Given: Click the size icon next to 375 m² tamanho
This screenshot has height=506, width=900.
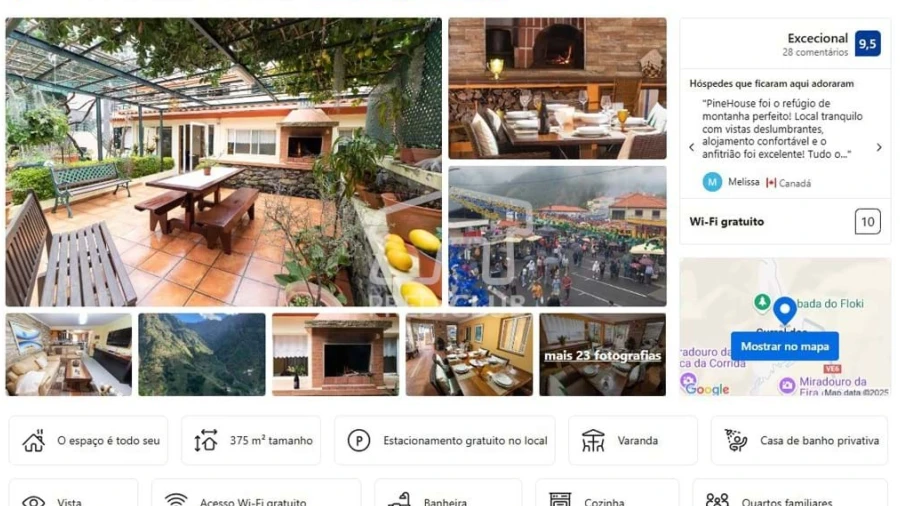Looking at the screenshot, I should click(205, 441).
